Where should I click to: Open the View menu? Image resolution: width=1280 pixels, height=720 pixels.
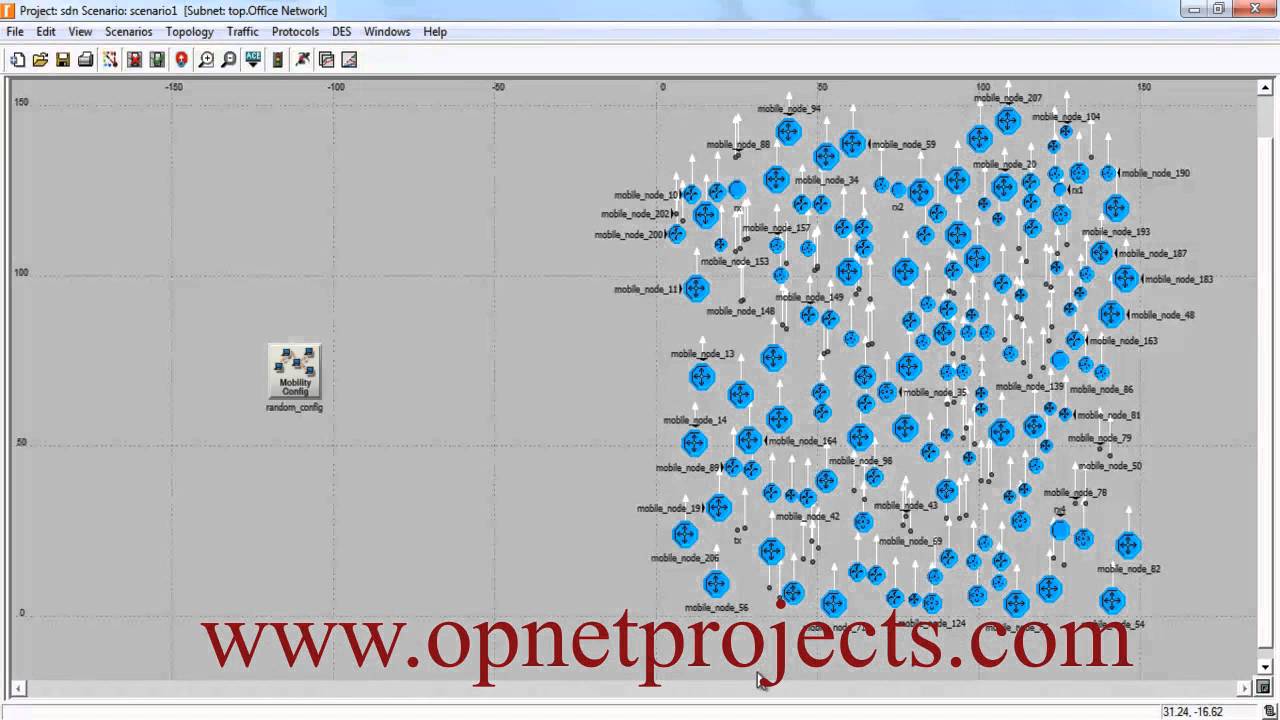80,32
